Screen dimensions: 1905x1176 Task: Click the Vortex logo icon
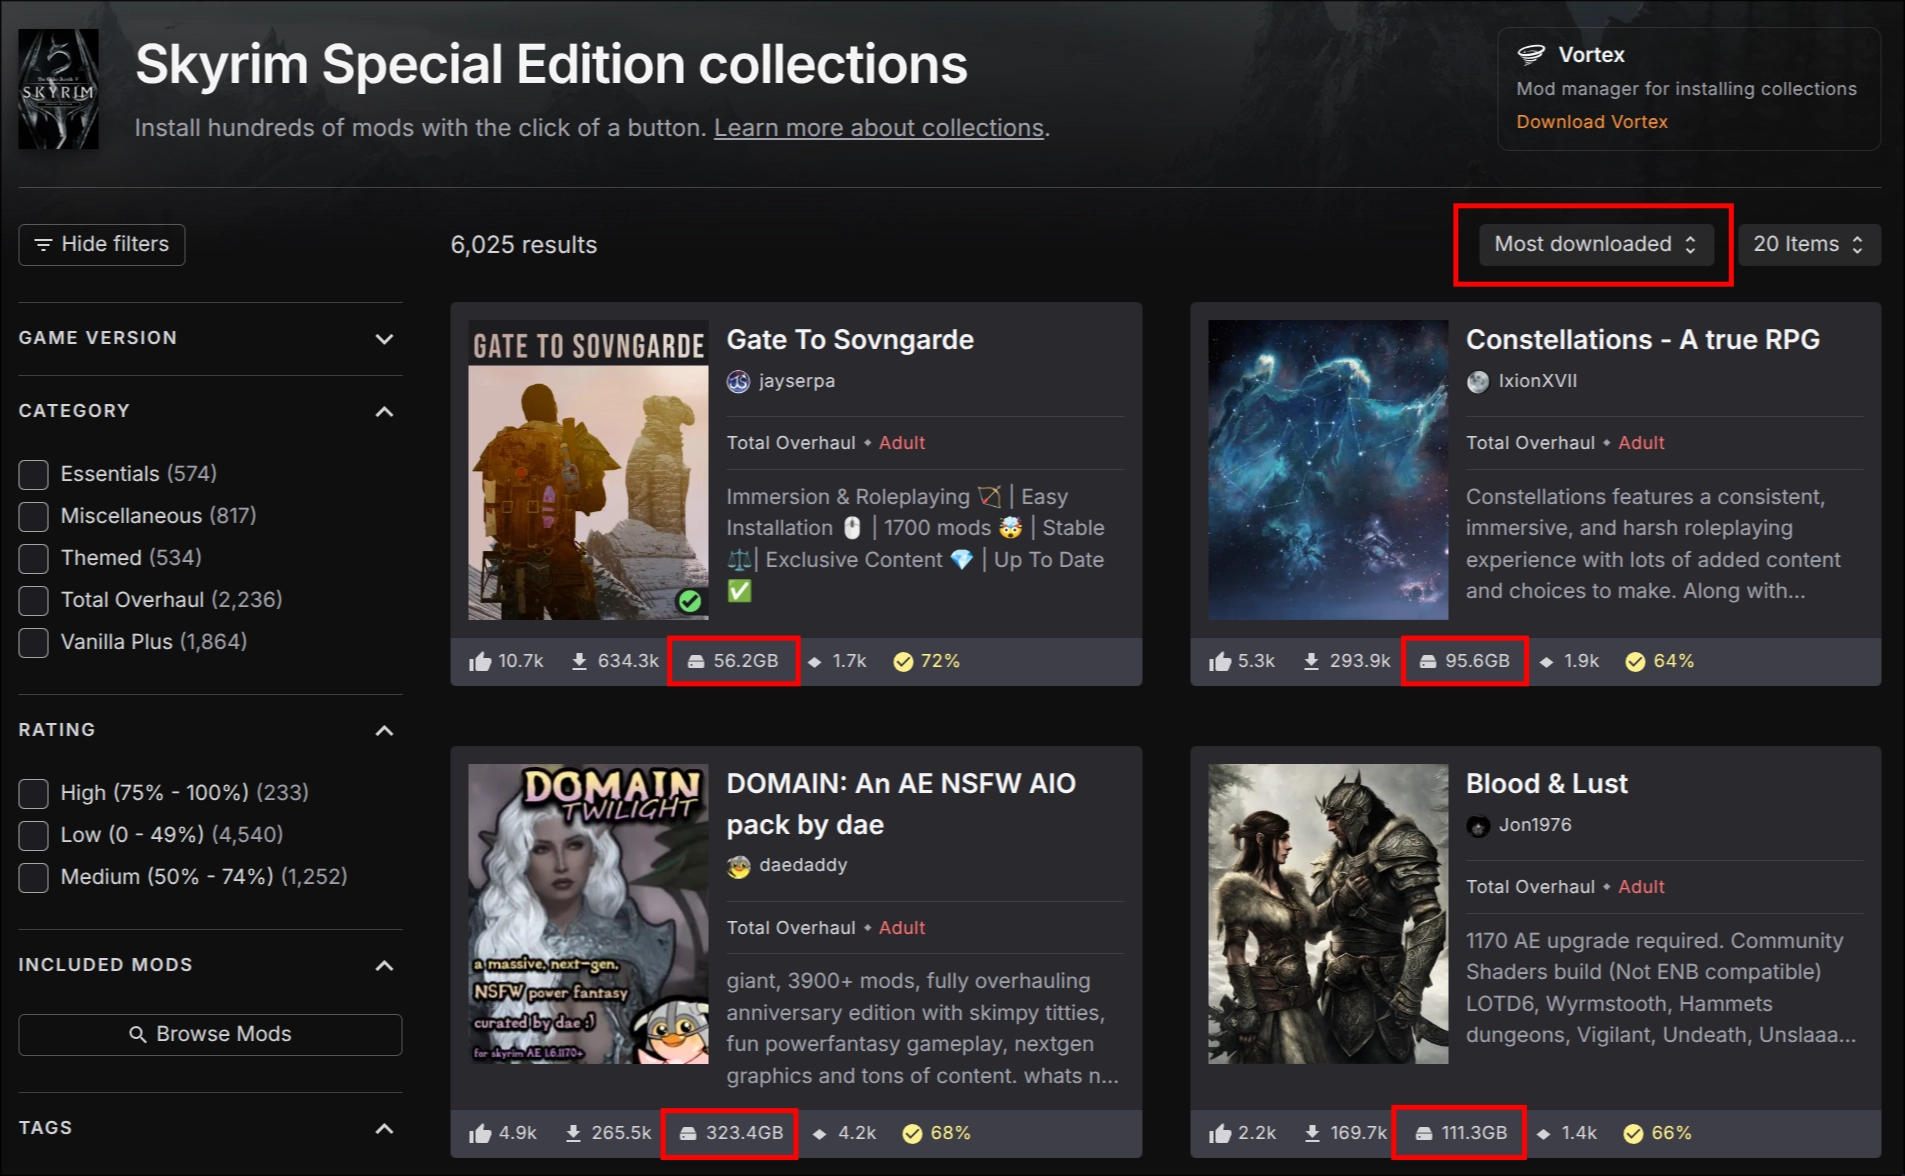click(x=1531, y=55)
